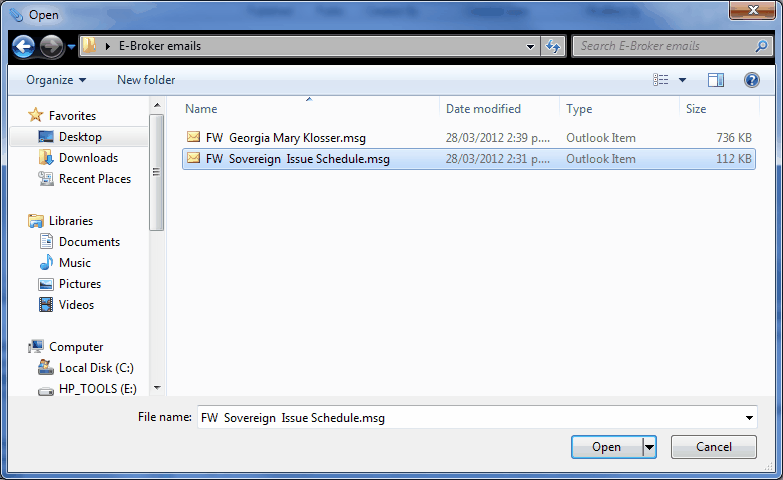Select Computer in navigation pane
783x480 pixels.
pos(76,347)
